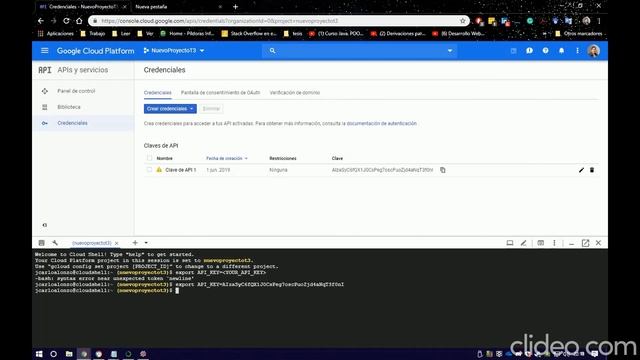Click the Nombre column header
Viewport: 640px width, 360px height.
164,158
